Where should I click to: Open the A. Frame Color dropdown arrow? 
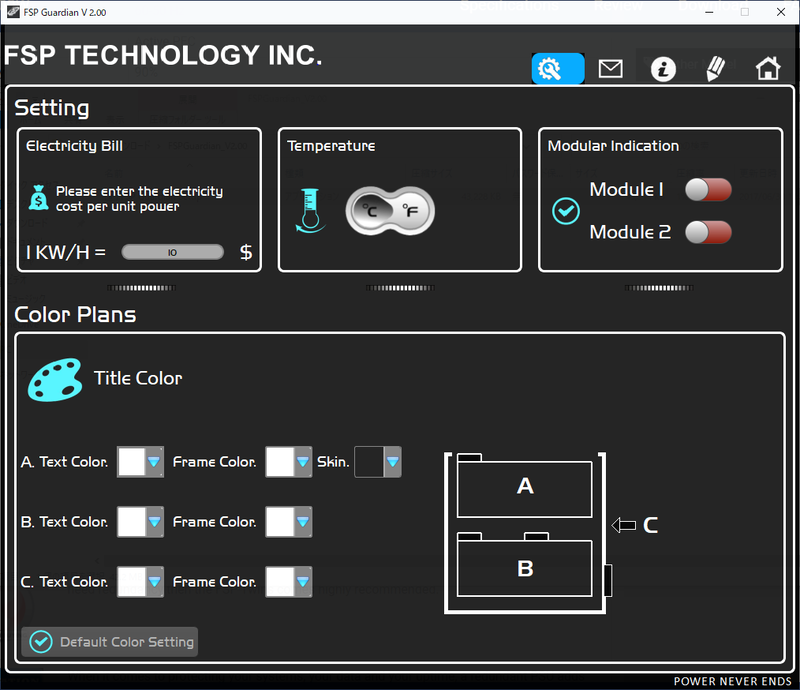pyautogui.click(x=303, y=462)
